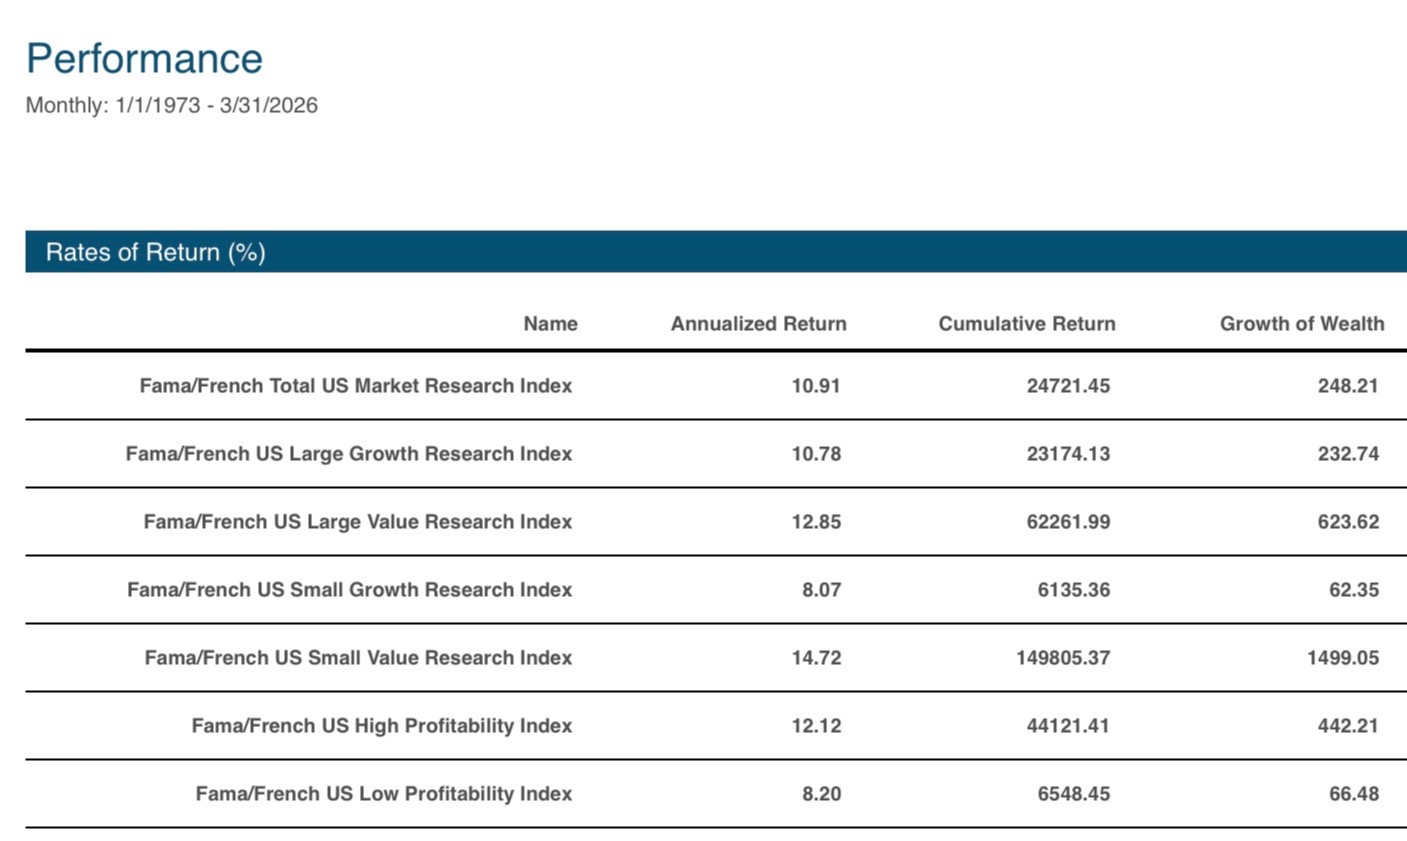Image resolution: width=1407 pixels, height=841 pixels.
Task: Sort by Annualized Return column header
Action: point(758,324)
